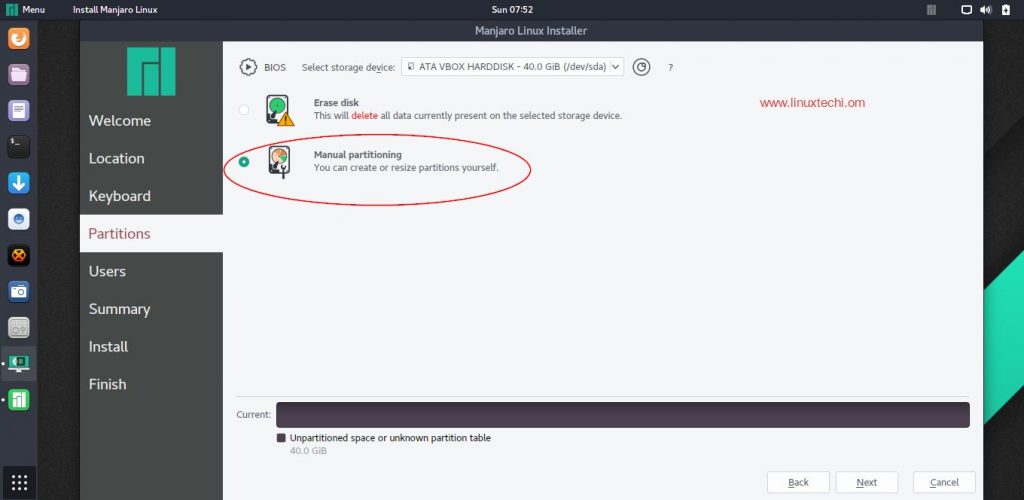This screenshot has height=500, width=1024.
Task: Open the gray settings tool dock icon
Action: (18, 328)
